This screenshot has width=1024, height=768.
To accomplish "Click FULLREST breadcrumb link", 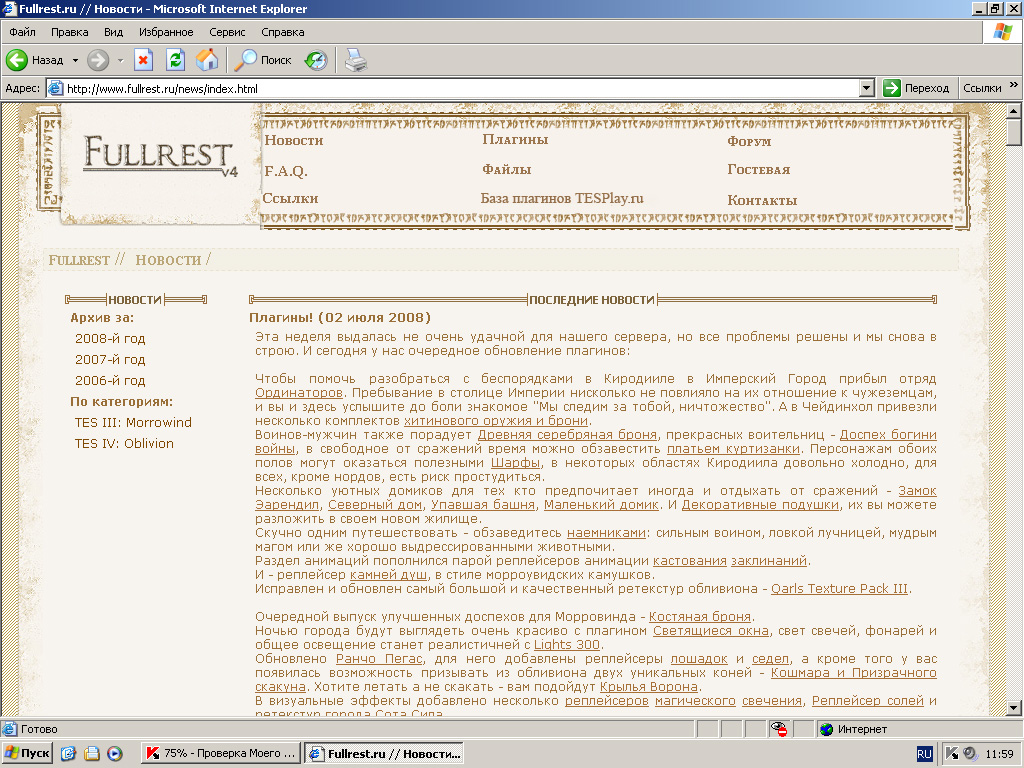I will coord(79,260).
